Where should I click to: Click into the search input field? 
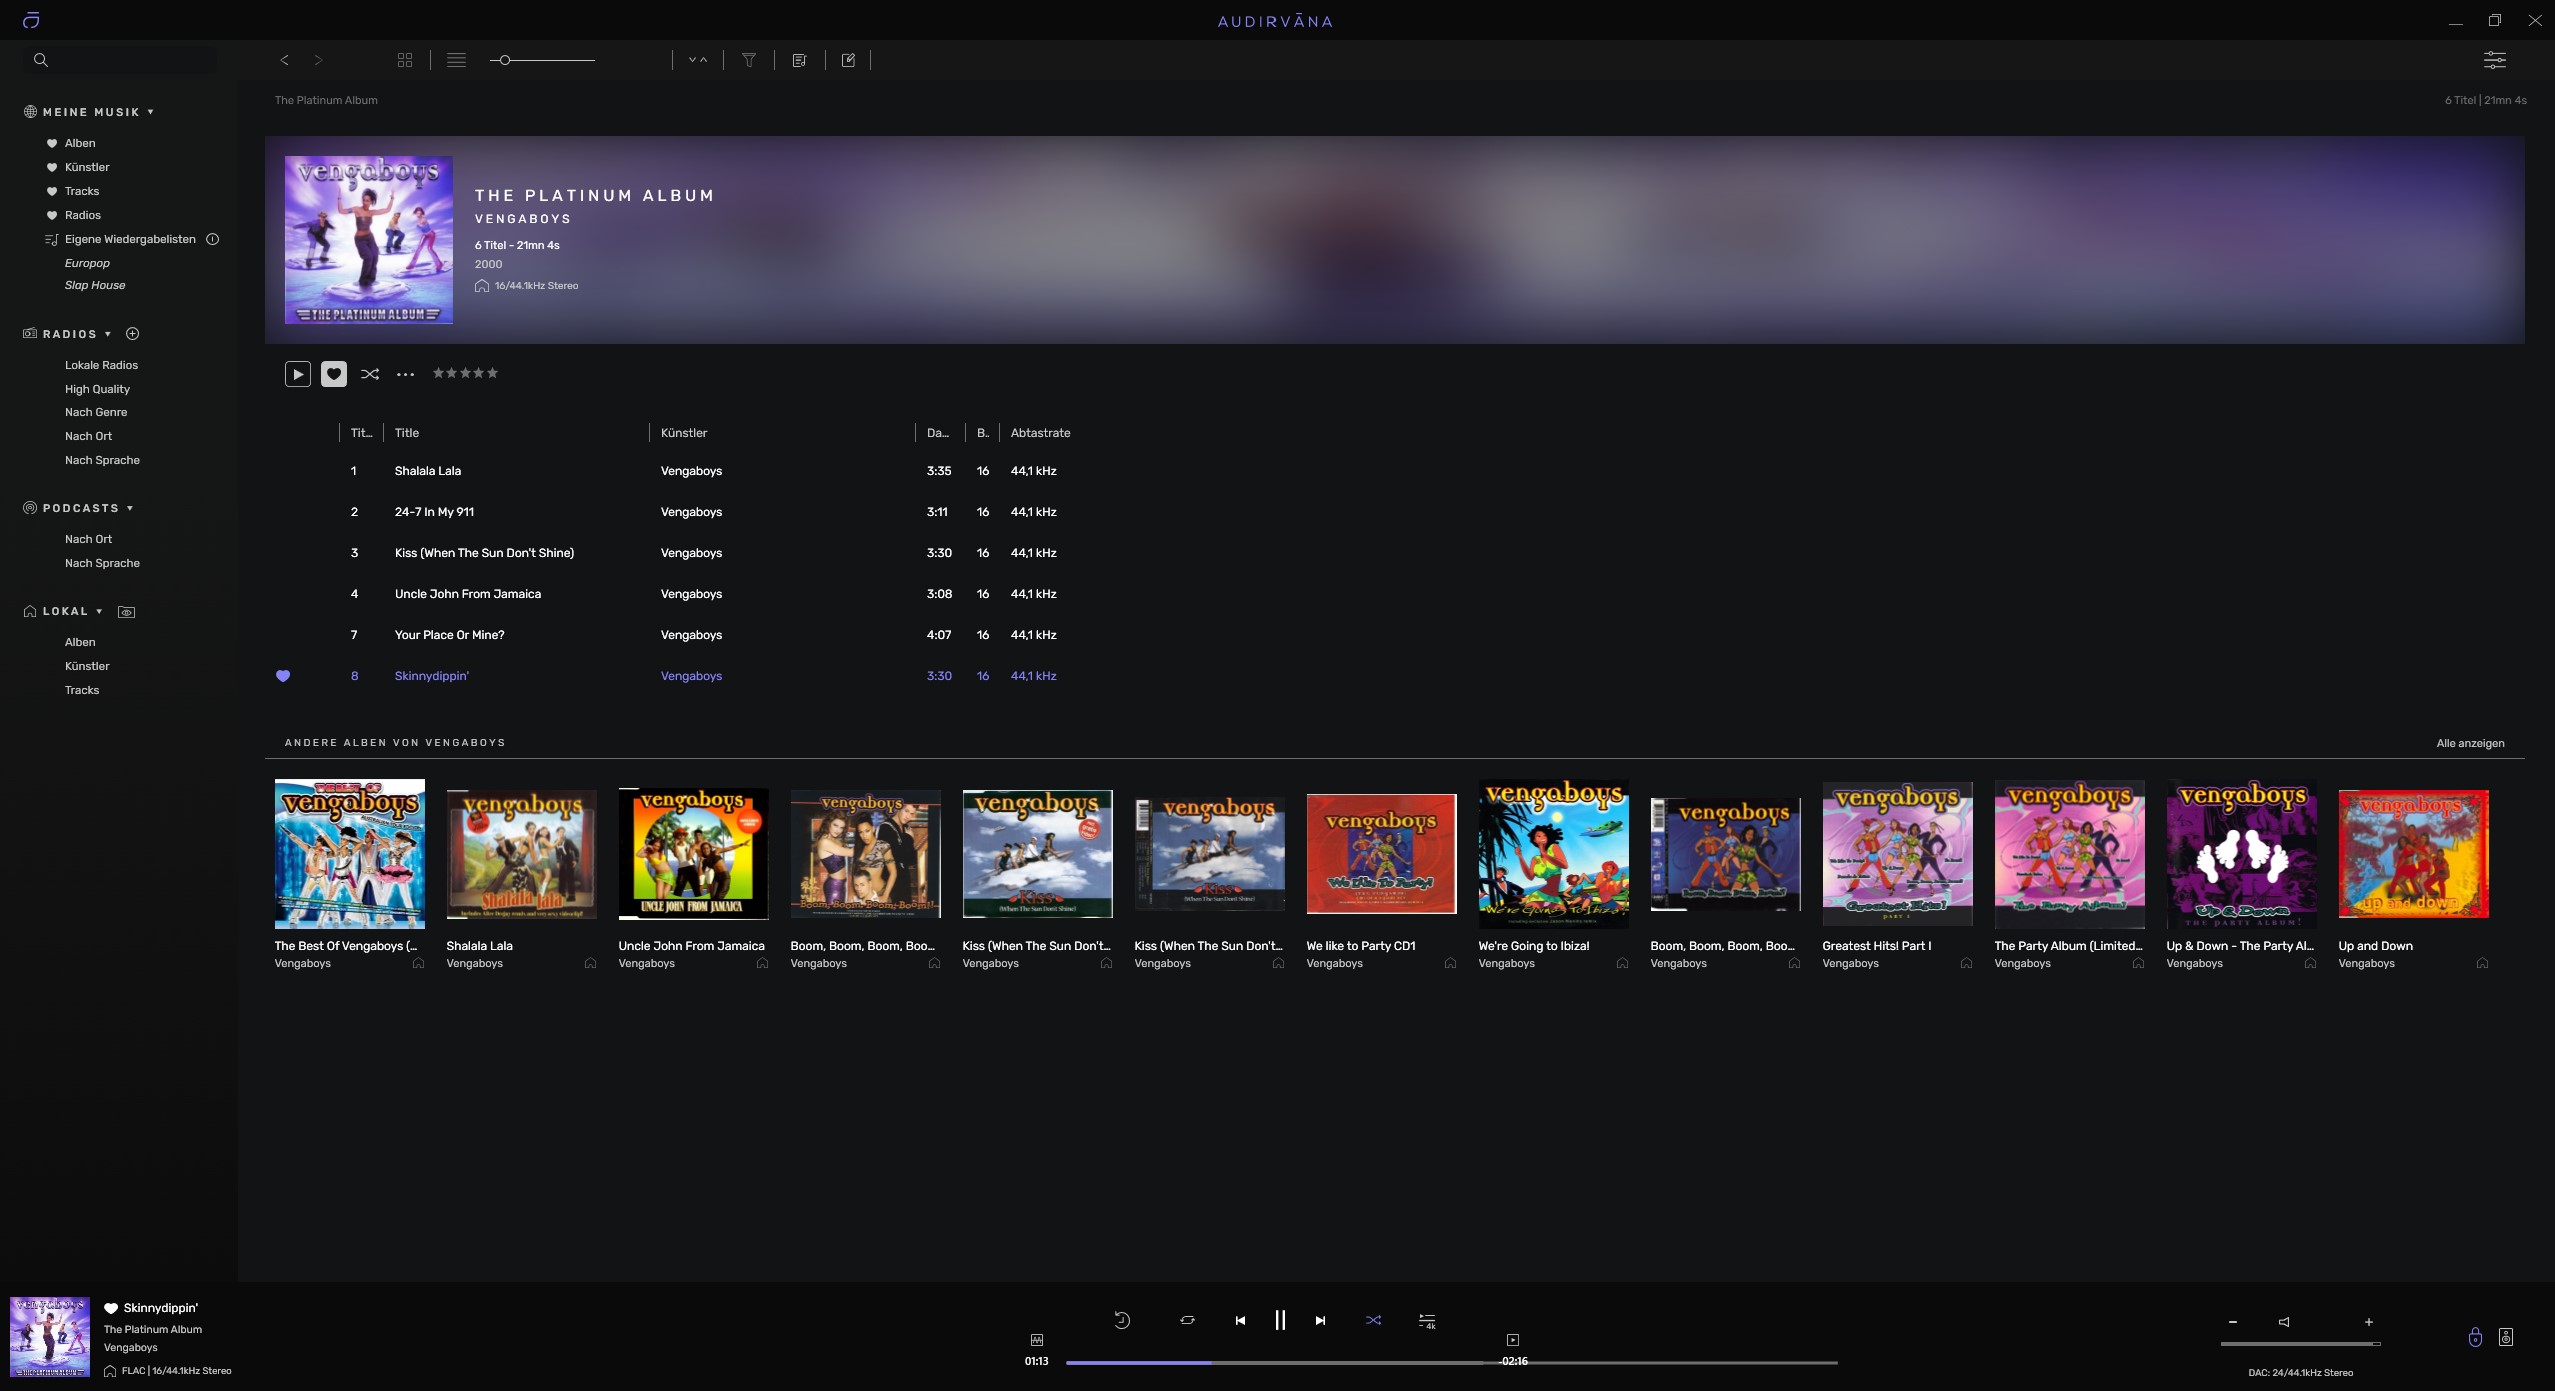pyautogui.click(x=120, y=60)
